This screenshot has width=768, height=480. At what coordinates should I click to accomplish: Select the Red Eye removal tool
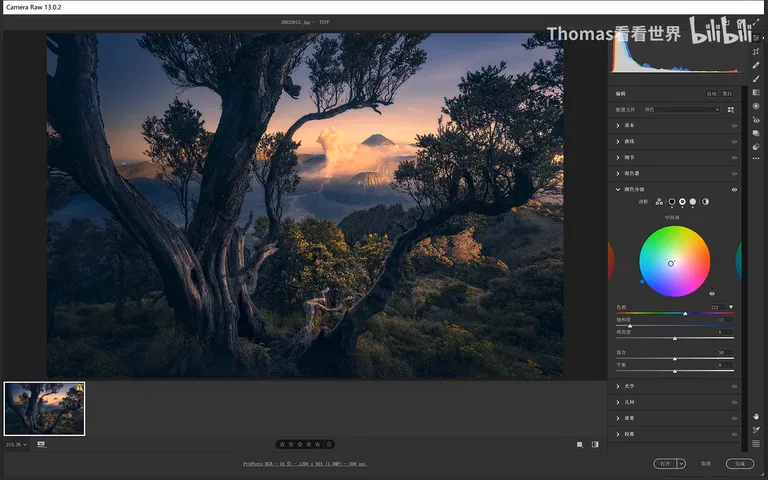[x=756, y=120]
